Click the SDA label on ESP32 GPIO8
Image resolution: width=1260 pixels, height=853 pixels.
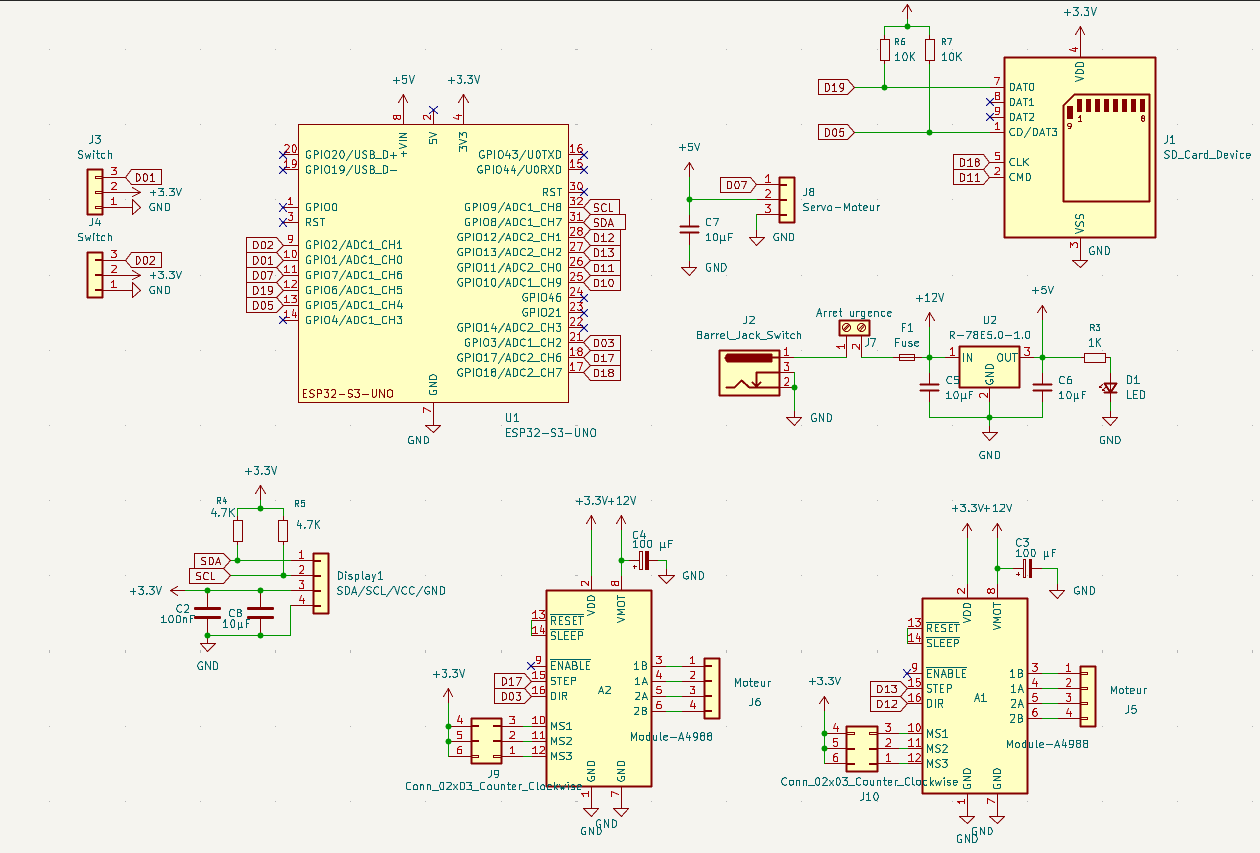[604, 222]
